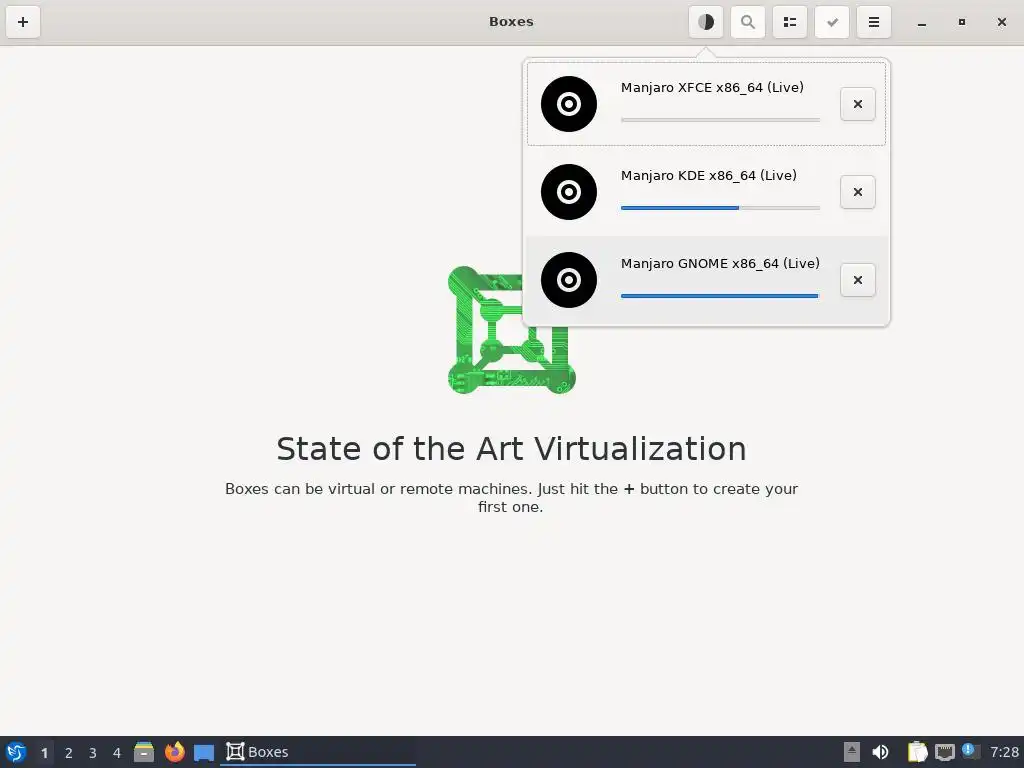
Task: Open the wired network tray icon
Action: [x=944, y=752]
